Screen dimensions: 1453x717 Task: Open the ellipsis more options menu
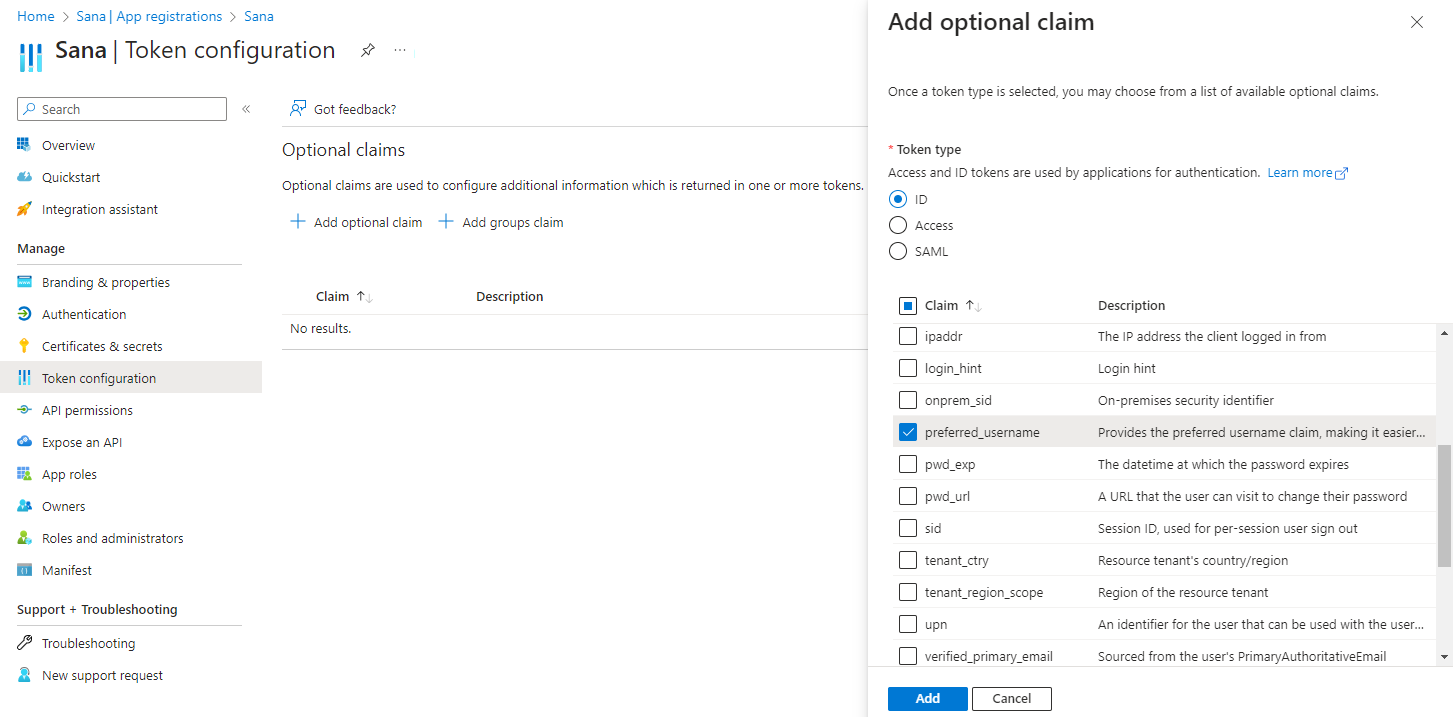(x=400, y=51)
